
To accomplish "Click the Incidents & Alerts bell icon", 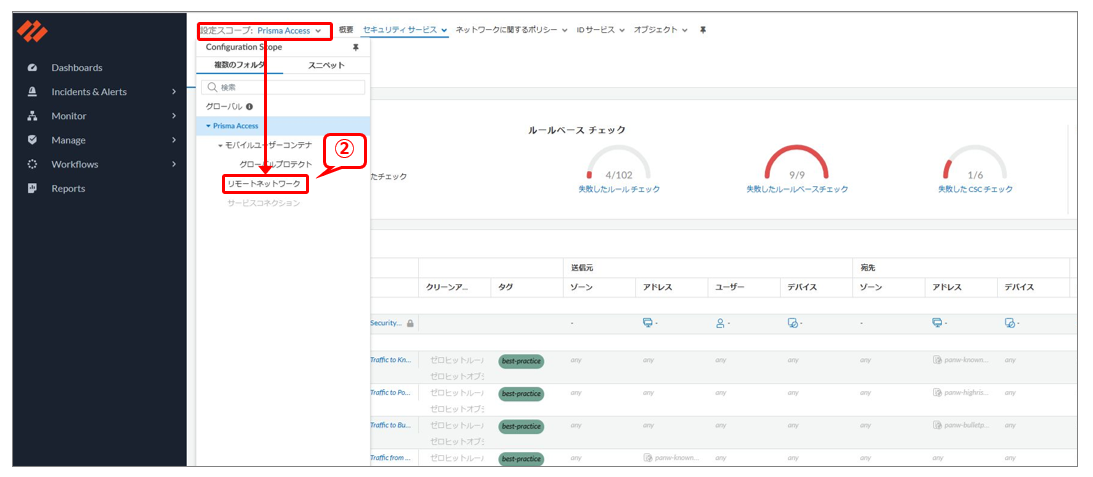I will click(x=32, y=92).
